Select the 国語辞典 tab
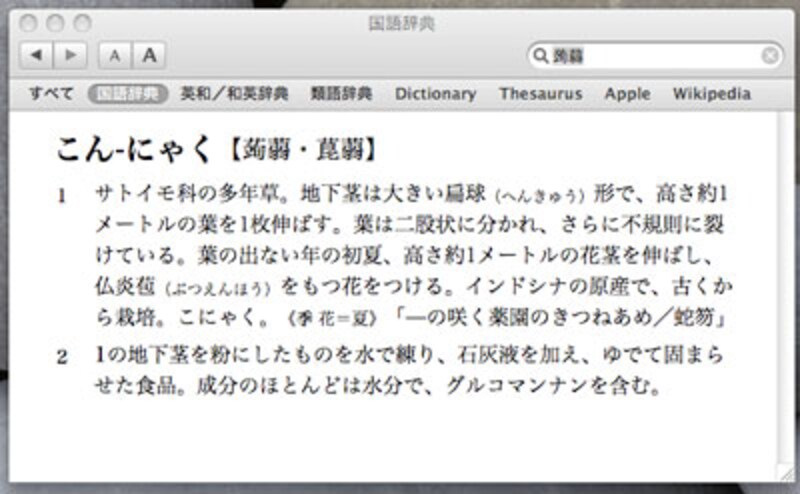Screen dimensions: 800x494 128,93
